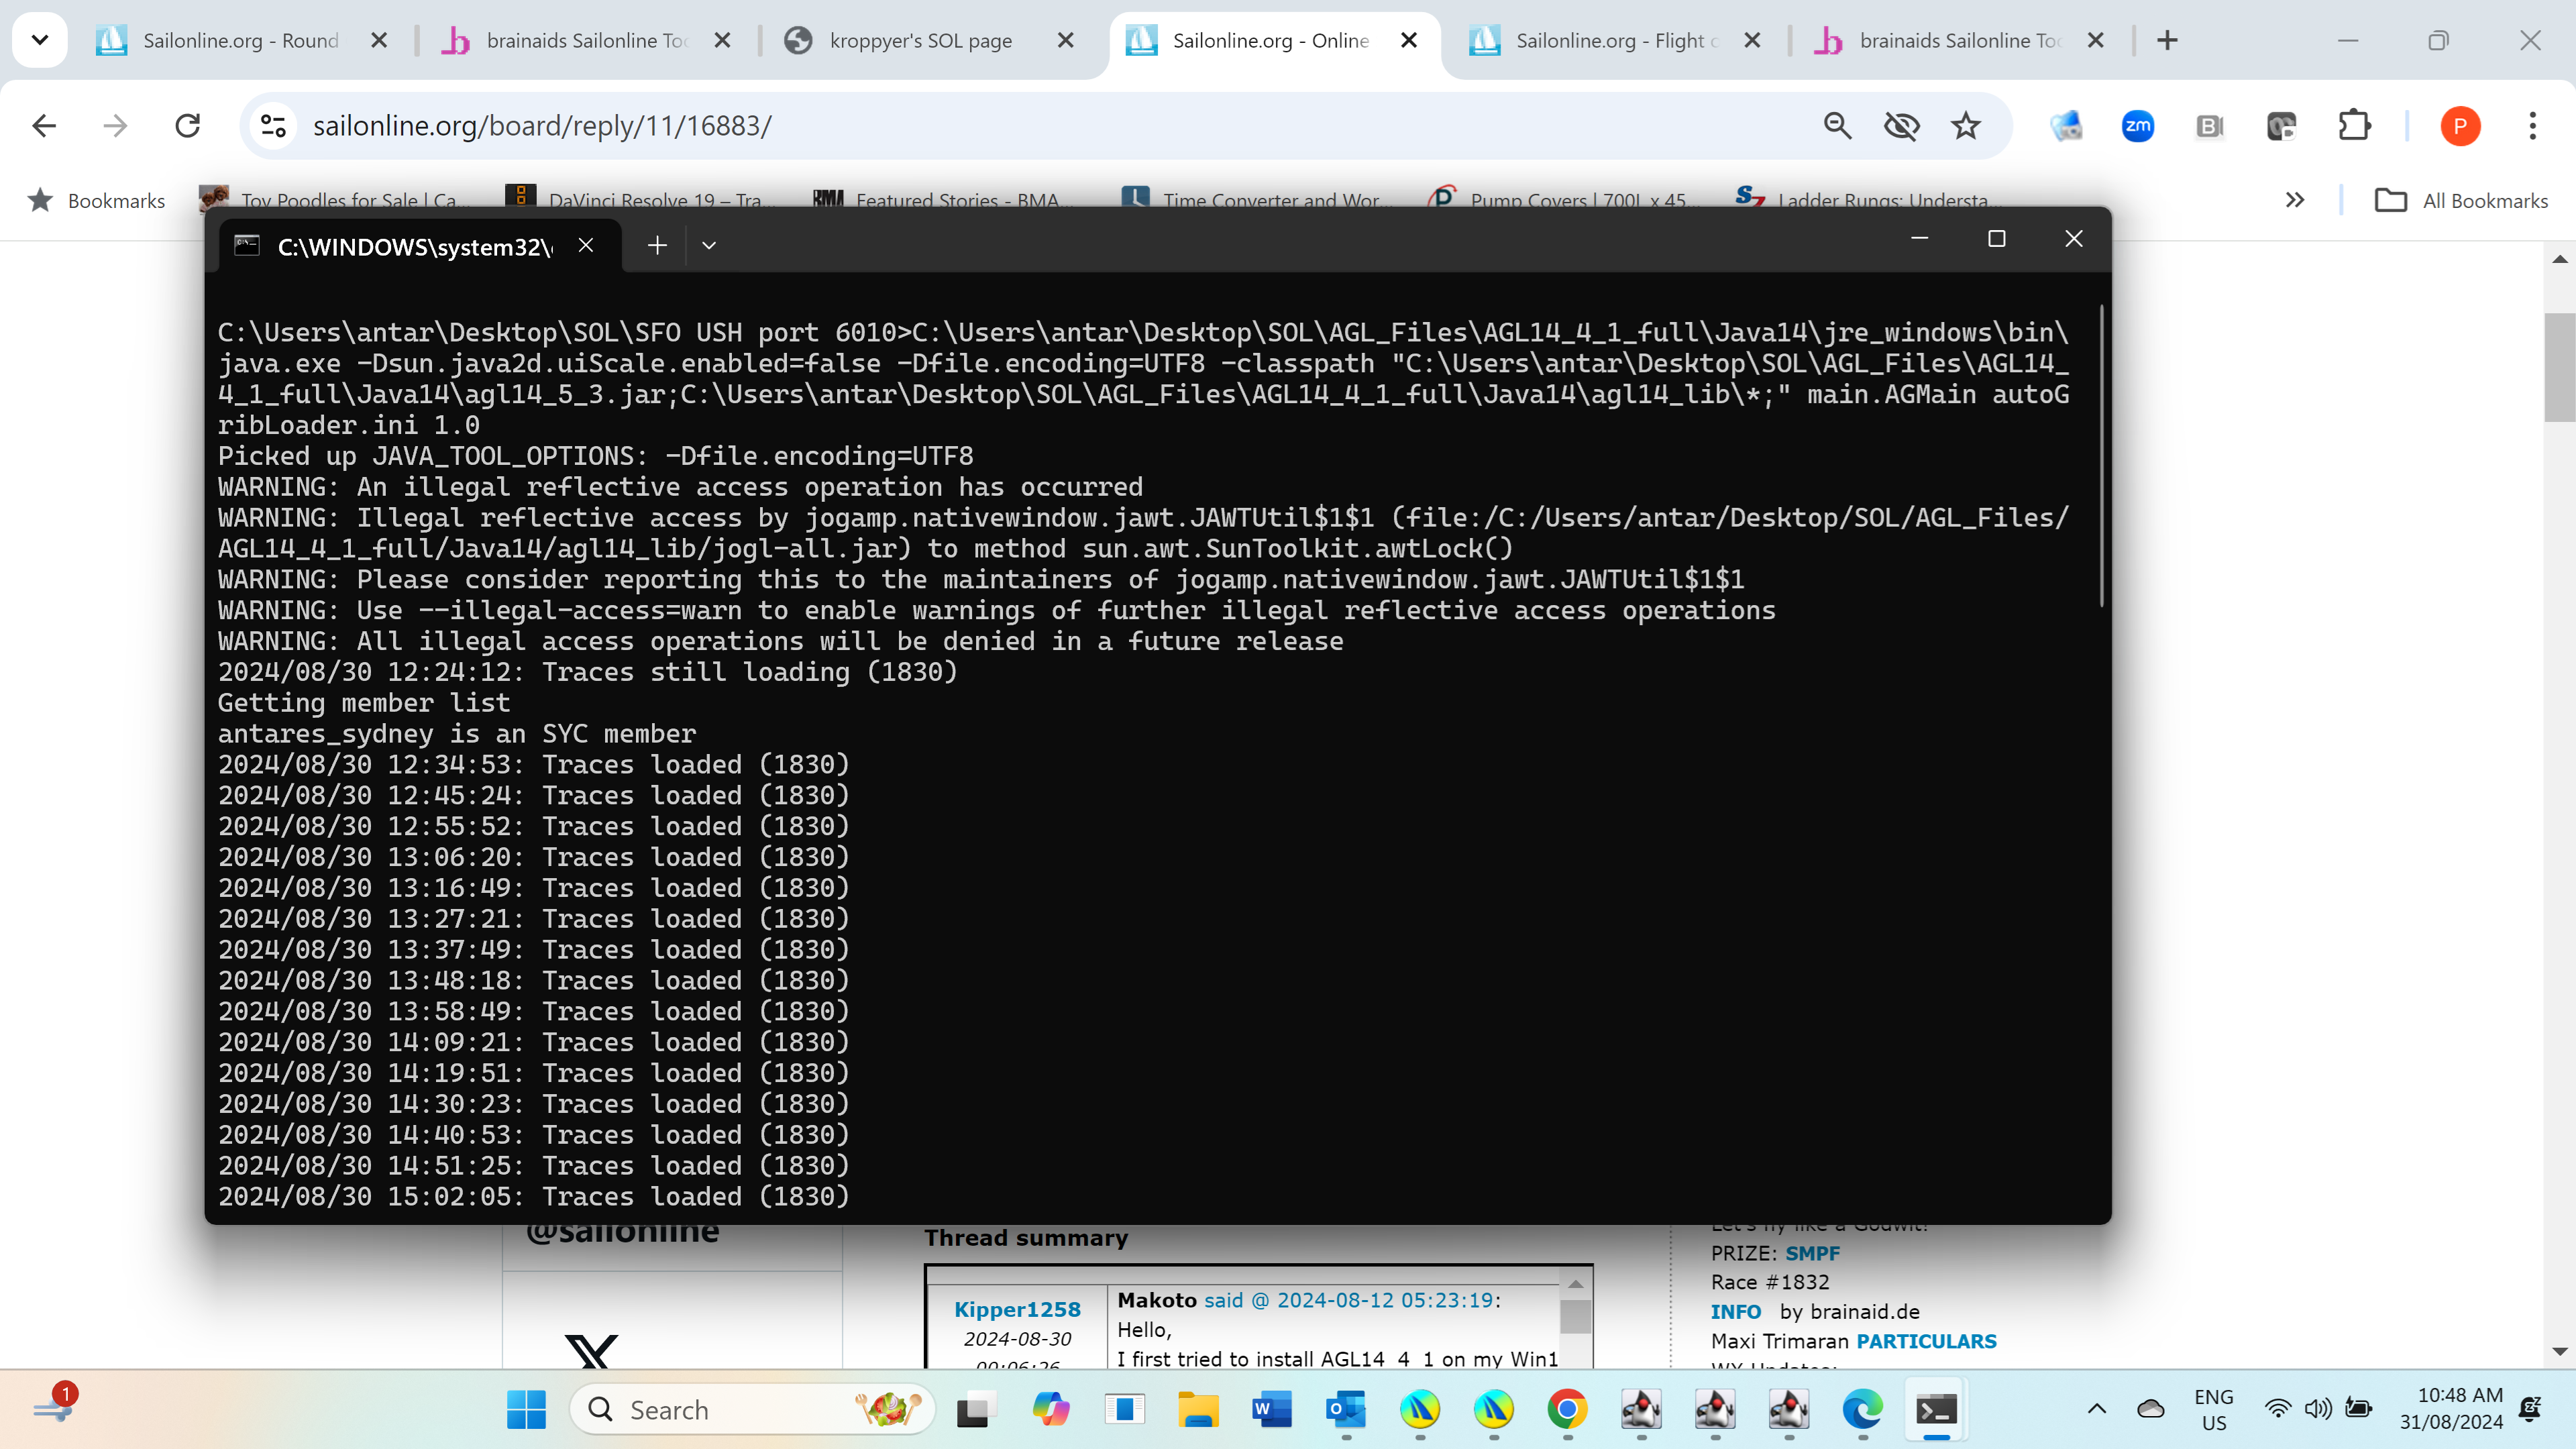Screen dimensions: 2576x1449
Task: Switch to the Sailonline.org - Round tab
Action: 240,40
